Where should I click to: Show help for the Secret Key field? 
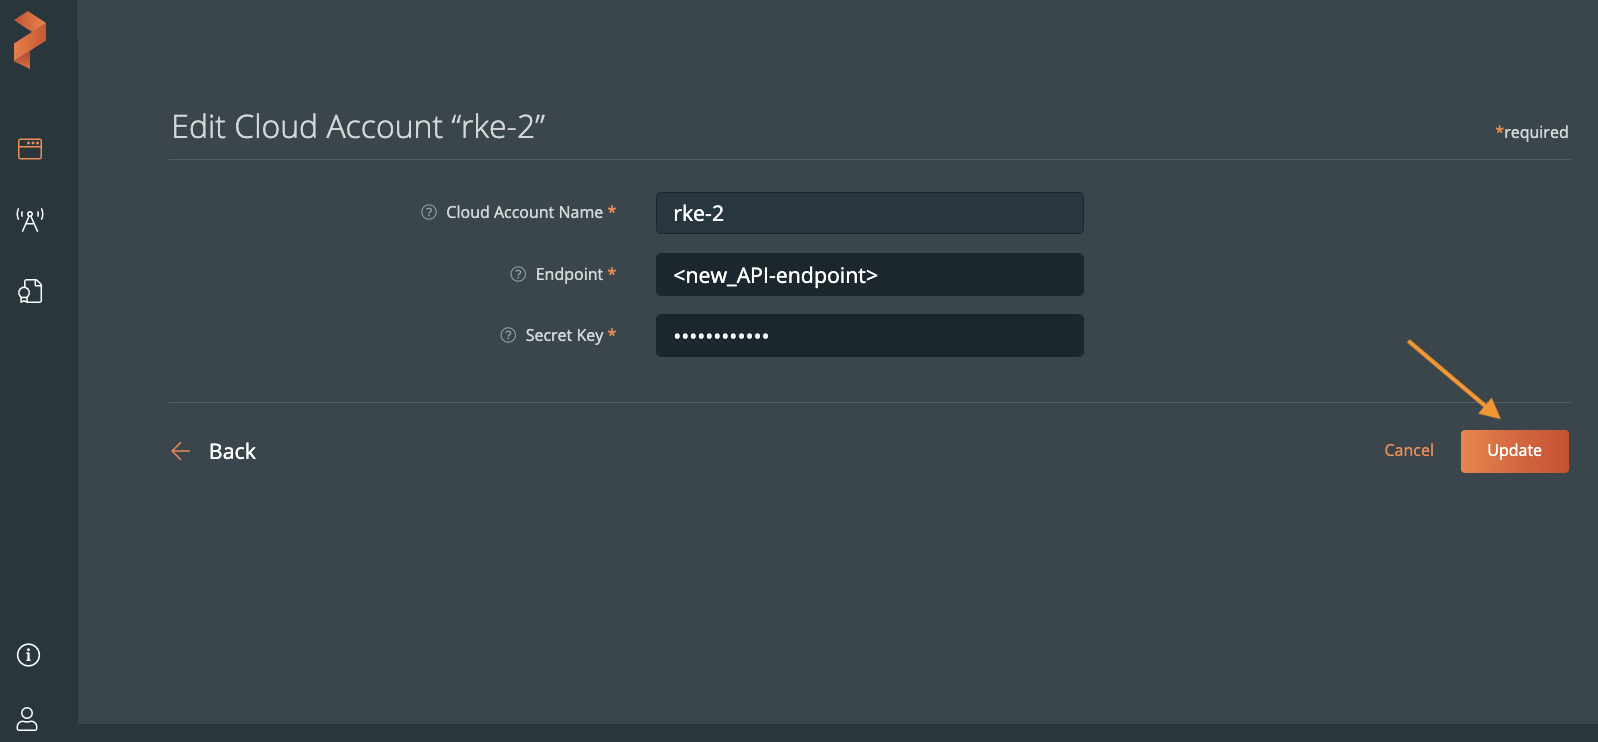click(x=508, y=335)
